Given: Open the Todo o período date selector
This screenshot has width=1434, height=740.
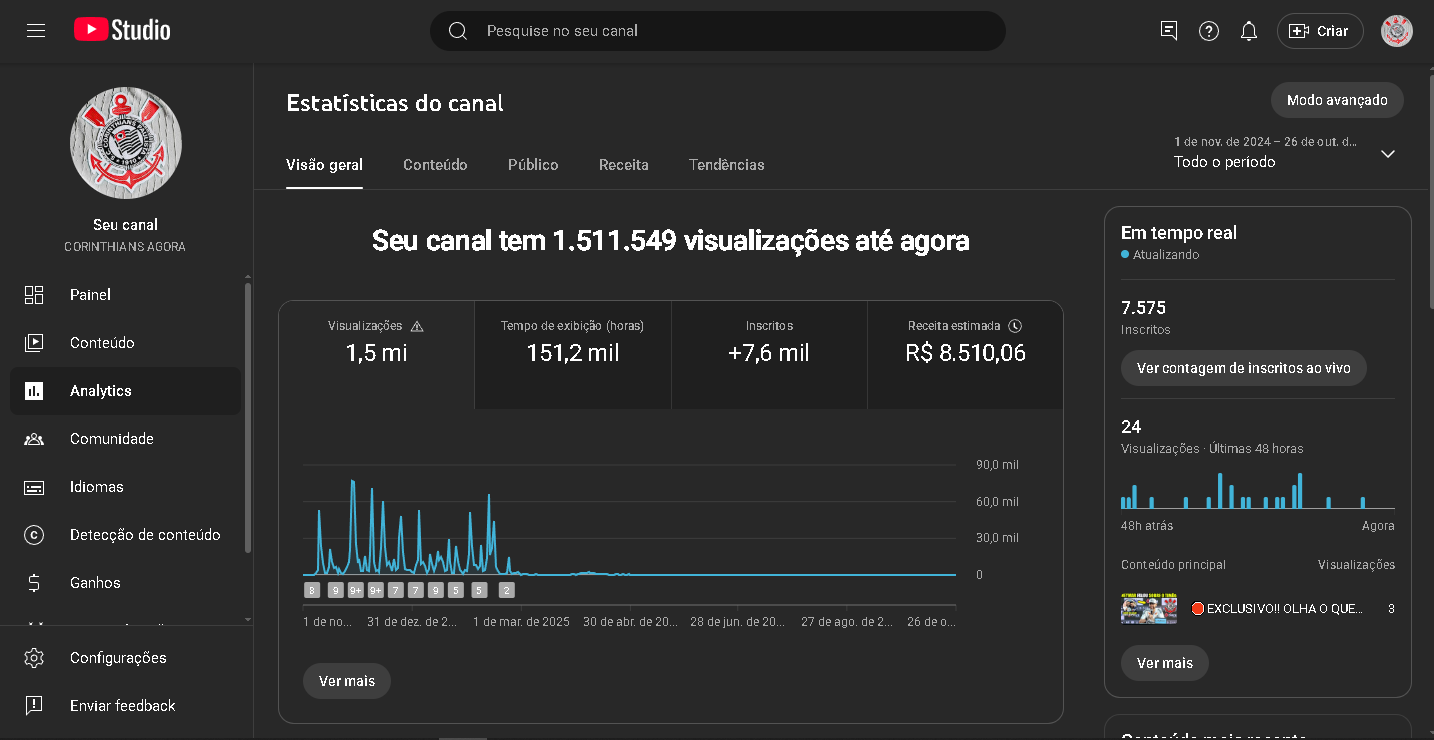Looking at the screenshot, I should (x=1285, y=152).
